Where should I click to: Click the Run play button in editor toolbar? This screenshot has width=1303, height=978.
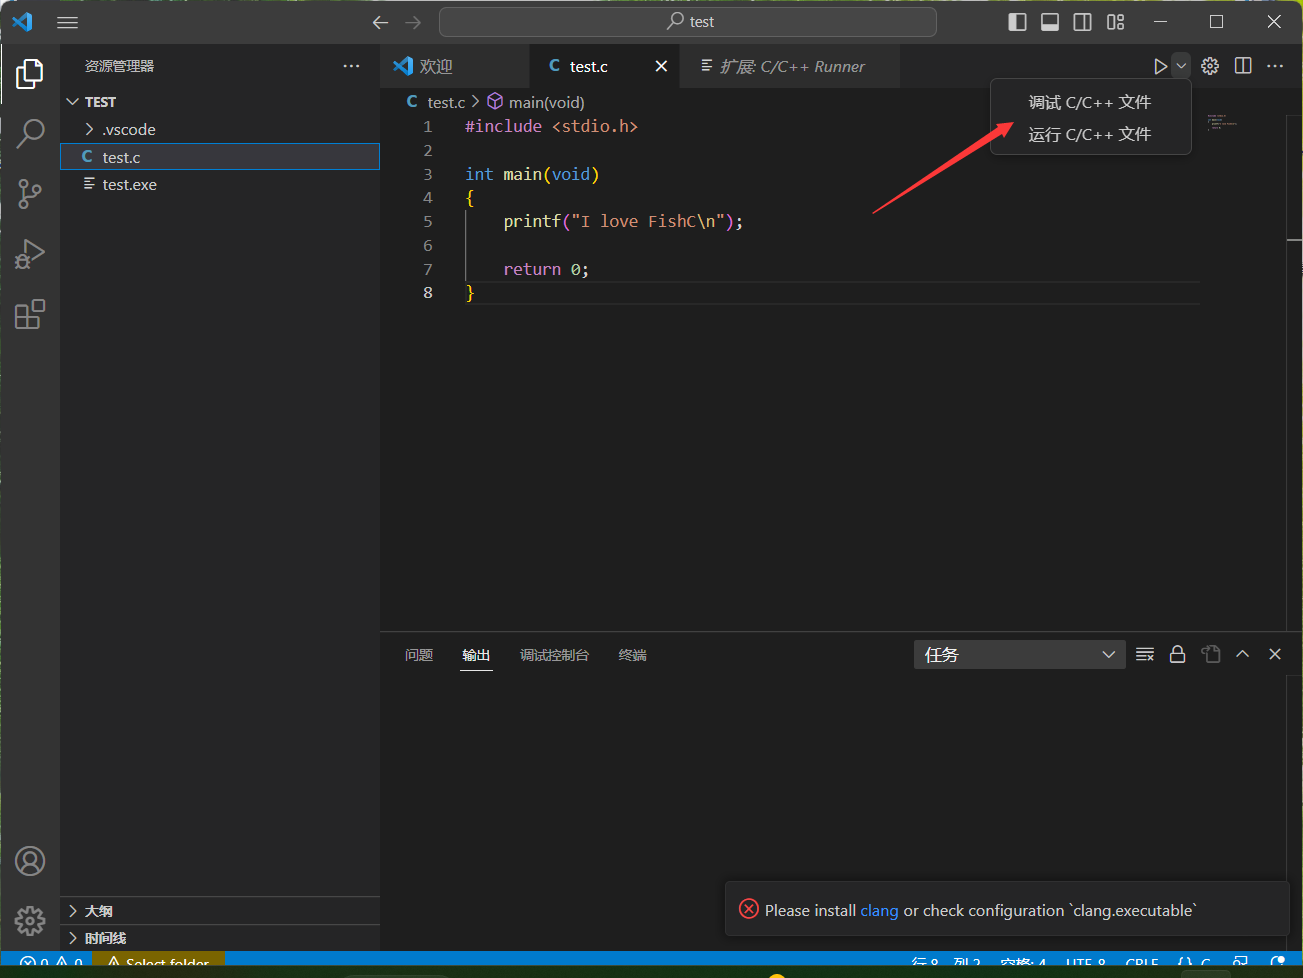point(1160,66)
